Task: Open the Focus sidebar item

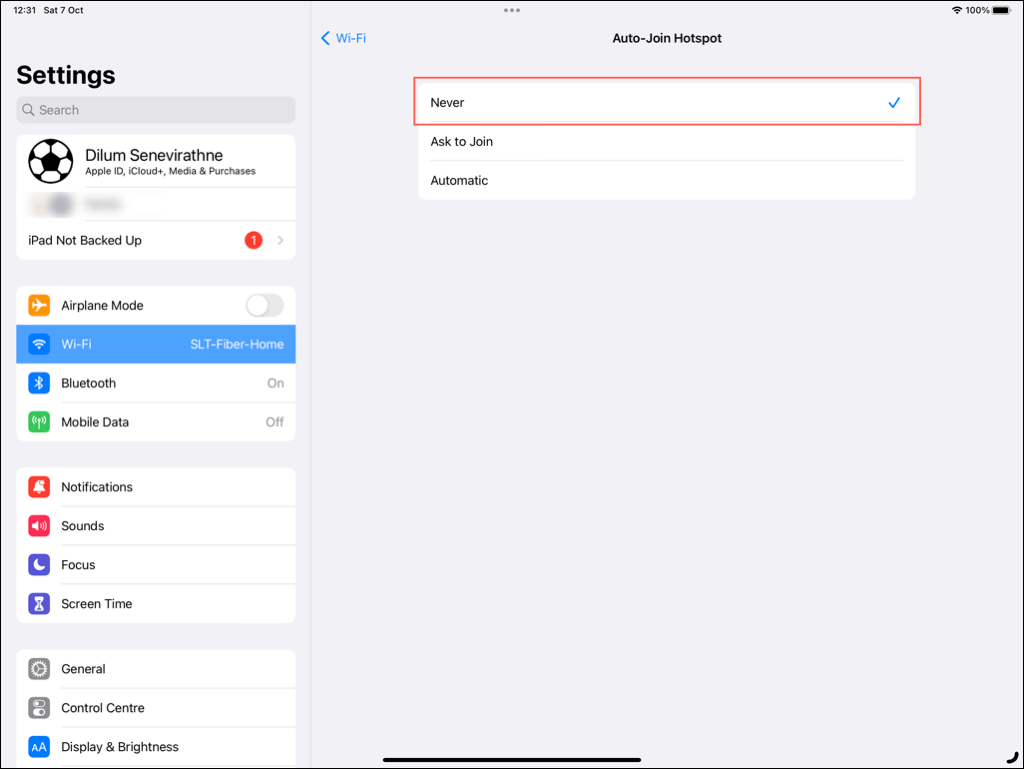Action: point(156,564)
